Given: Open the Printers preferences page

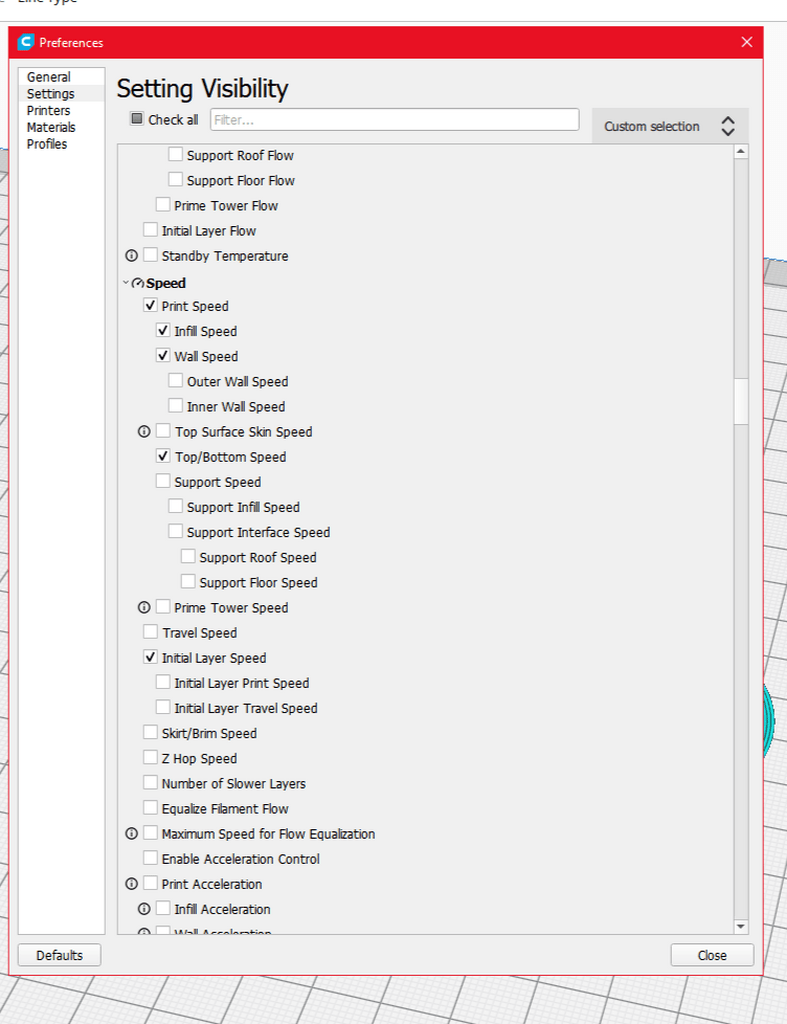Looking at the screenshot, I should click(x=61, y=110).
